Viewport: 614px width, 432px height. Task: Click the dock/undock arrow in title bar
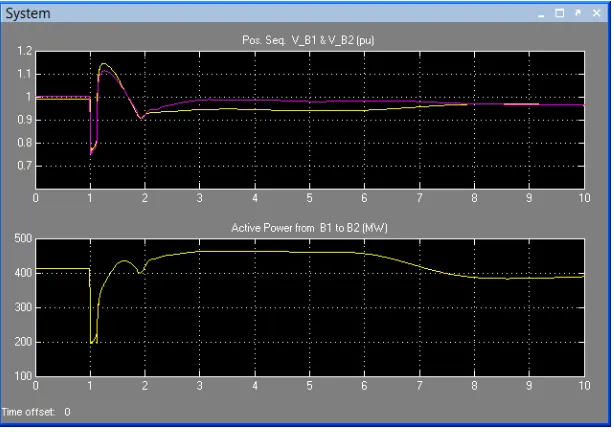tap(578, 13)
